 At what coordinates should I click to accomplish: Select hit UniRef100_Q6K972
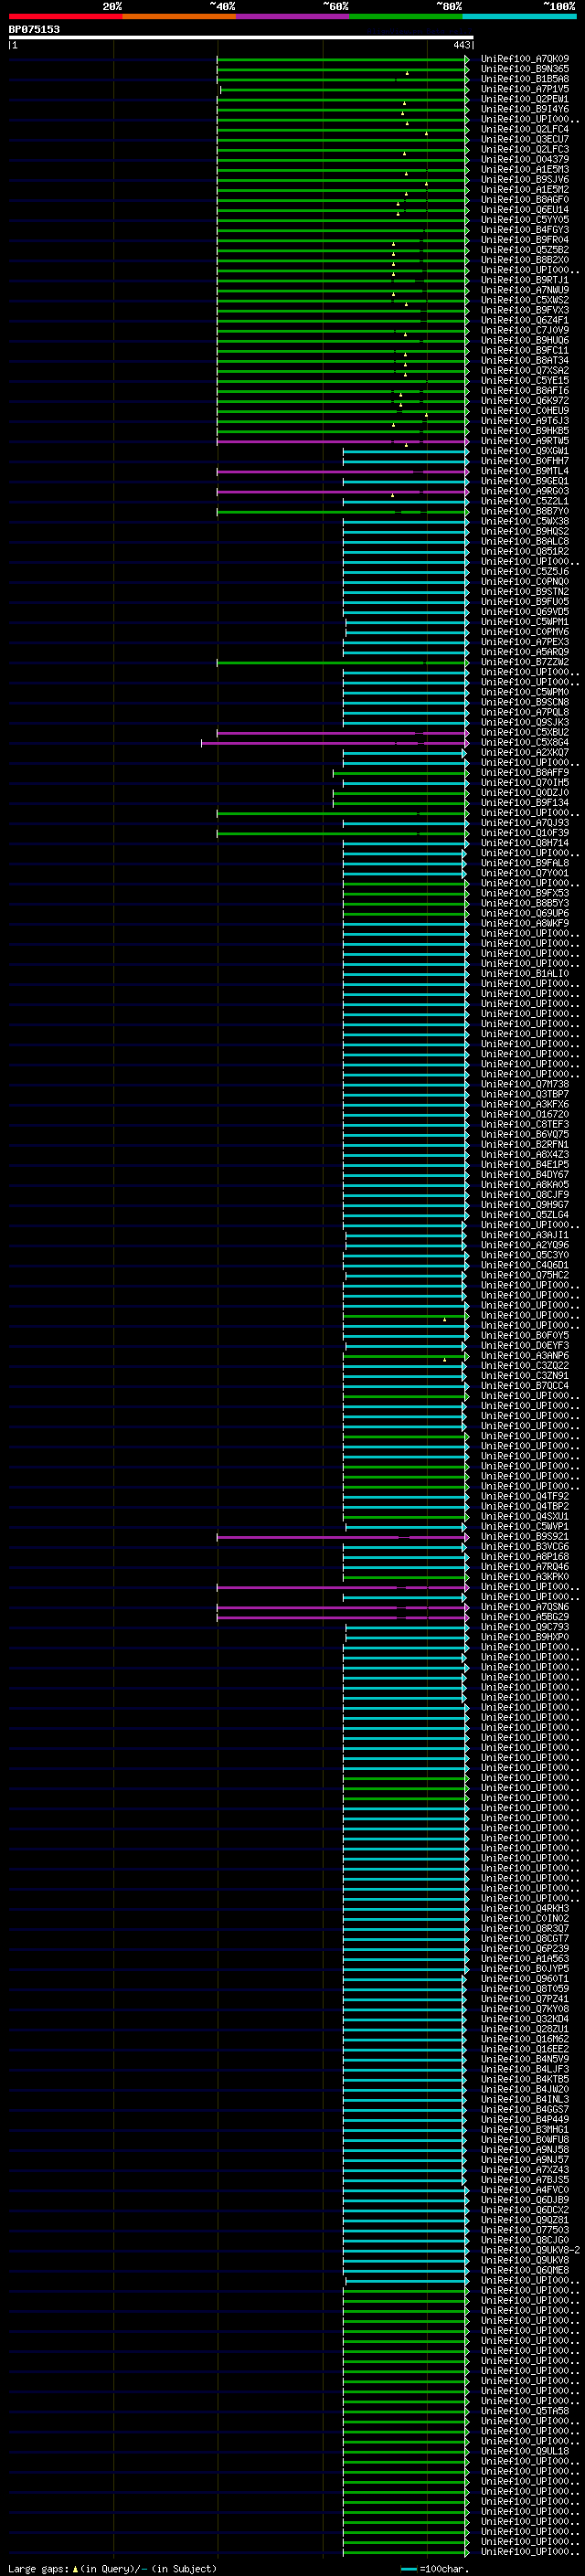point(525,401)
